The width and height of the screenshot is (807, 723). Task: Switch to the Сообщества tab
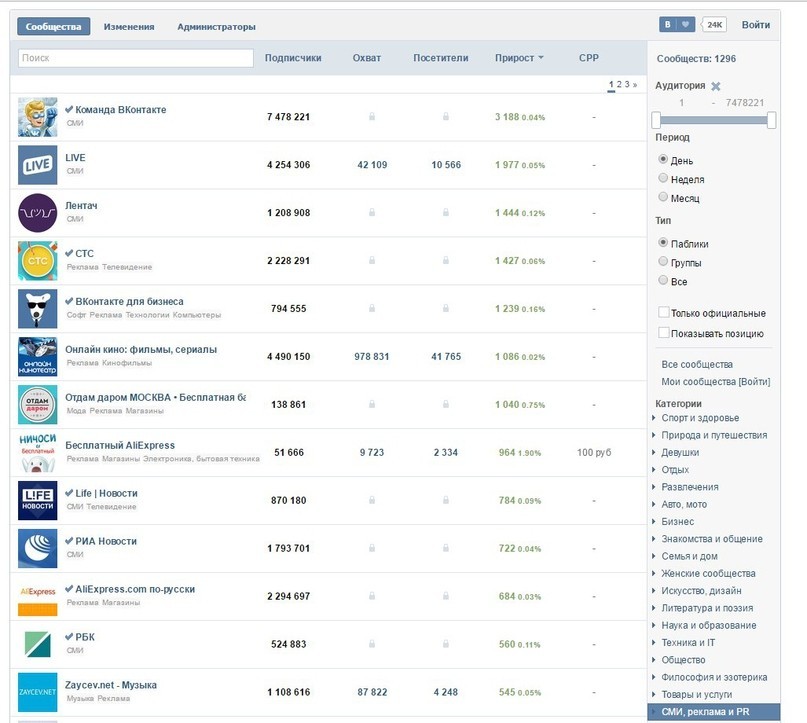pyautogui.click(x=54, y=27)
